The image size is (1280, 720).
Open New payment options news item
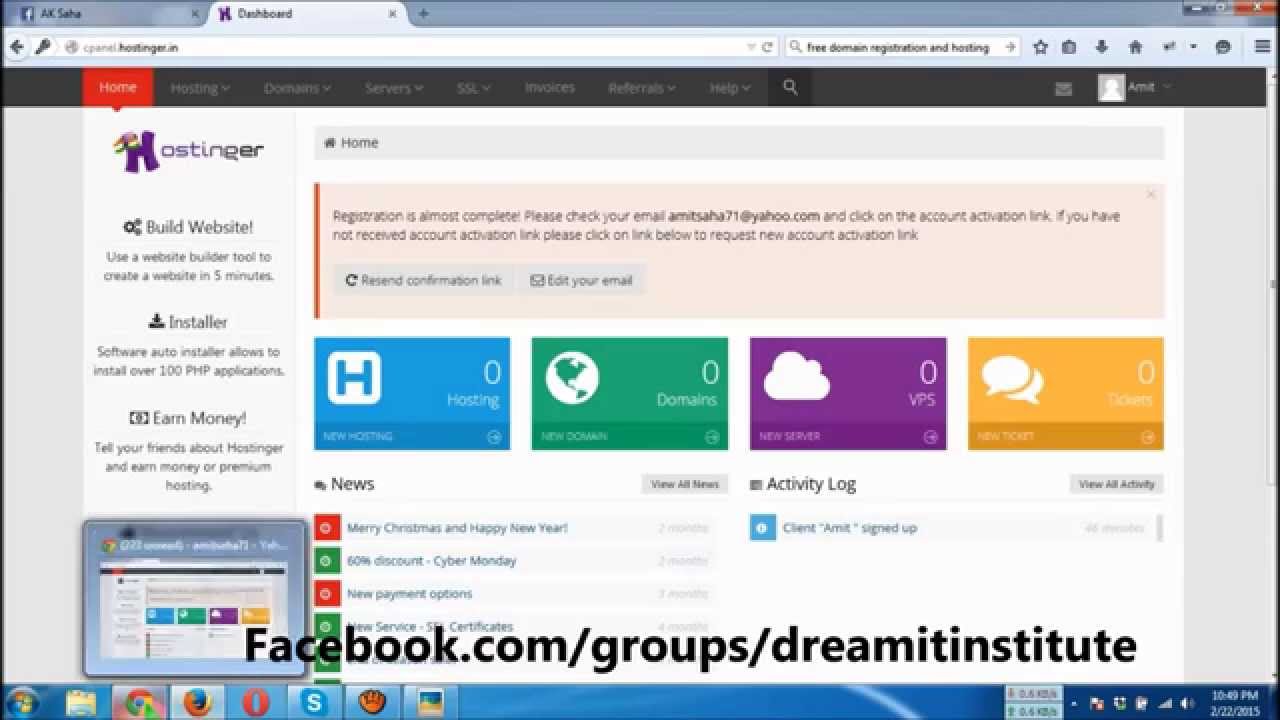click(409, 594)
